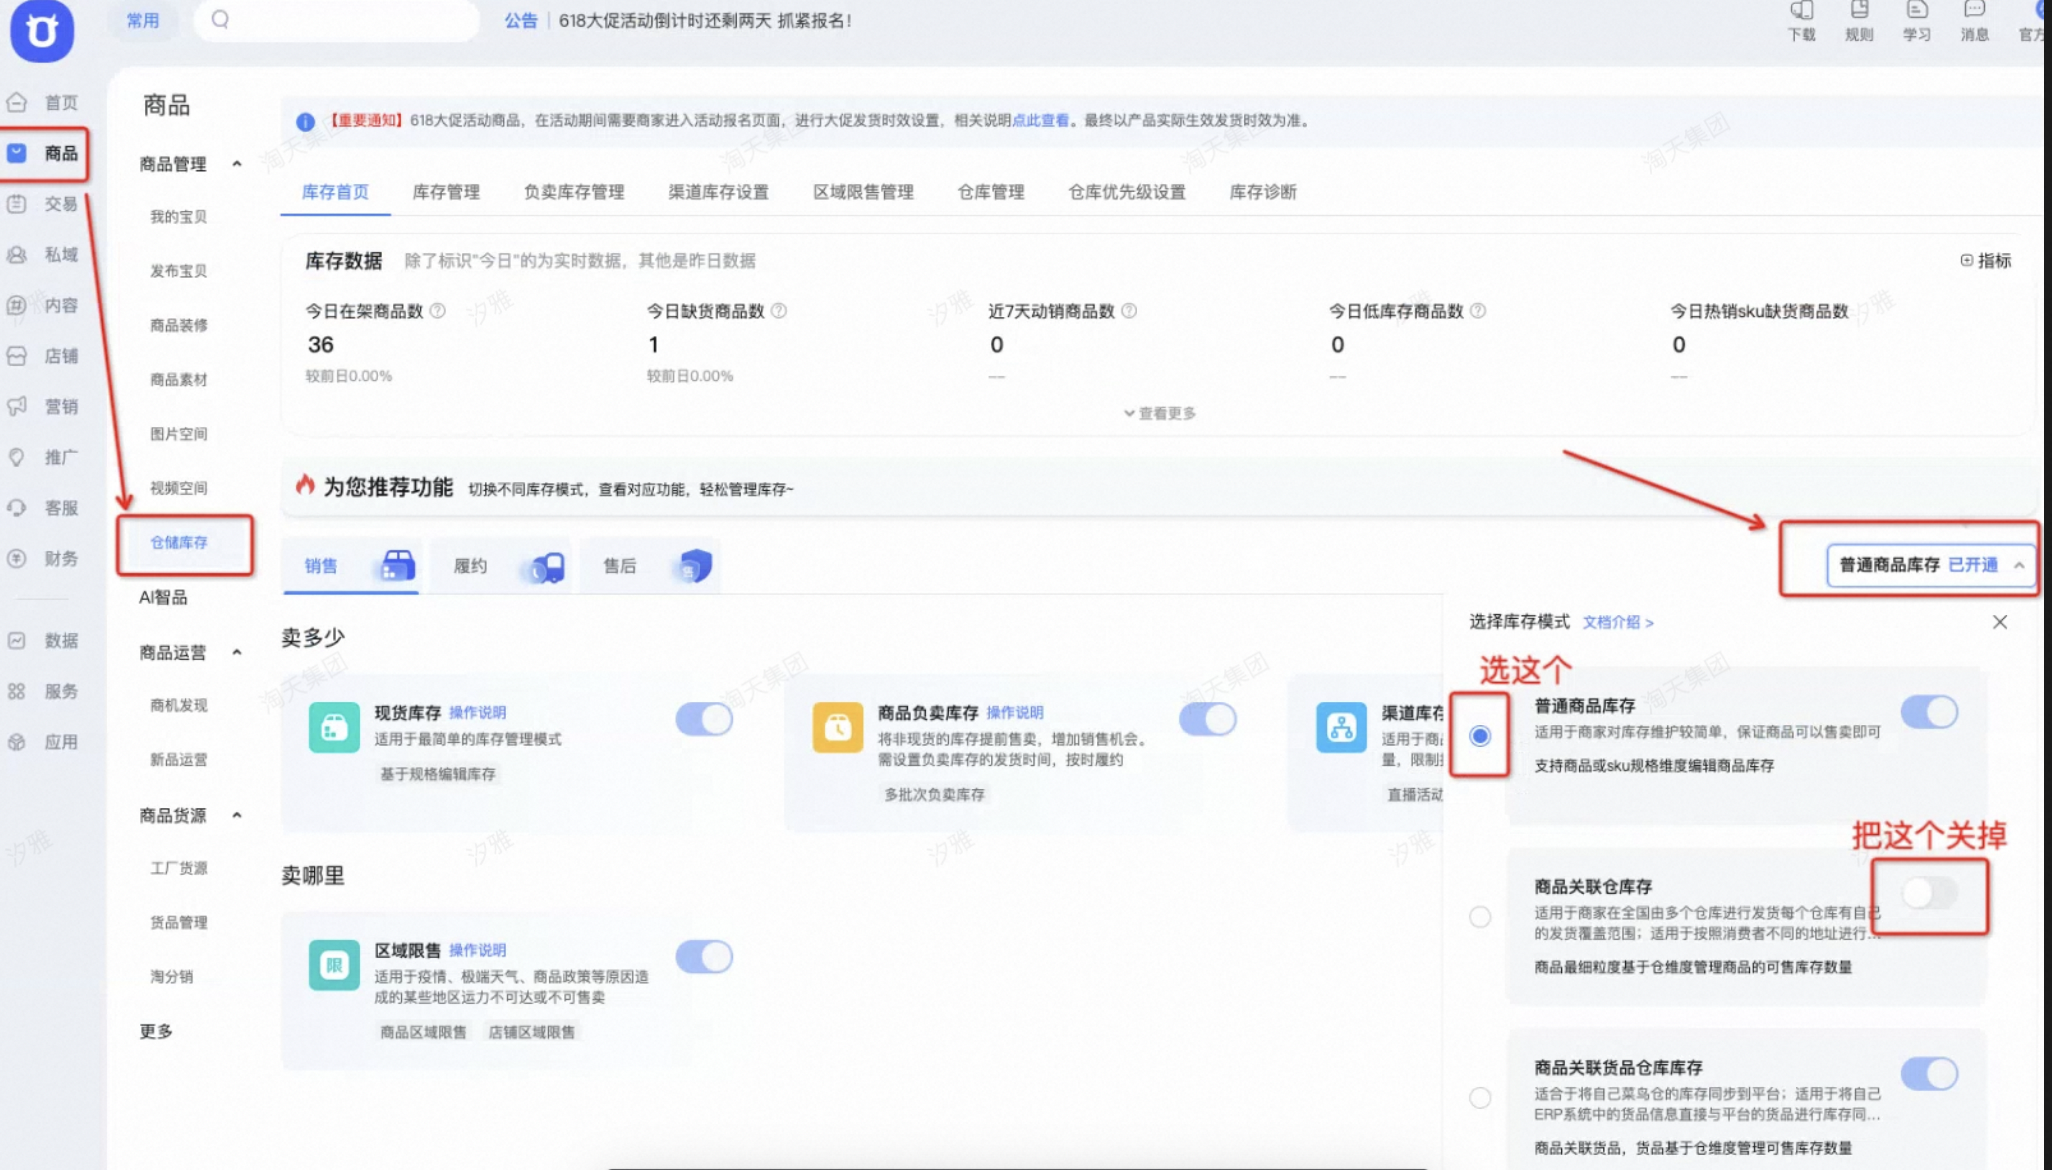Turn off the 商品关联仓库存 switch
The image size is (2052, 1170).
click(x=1929, y=893)
